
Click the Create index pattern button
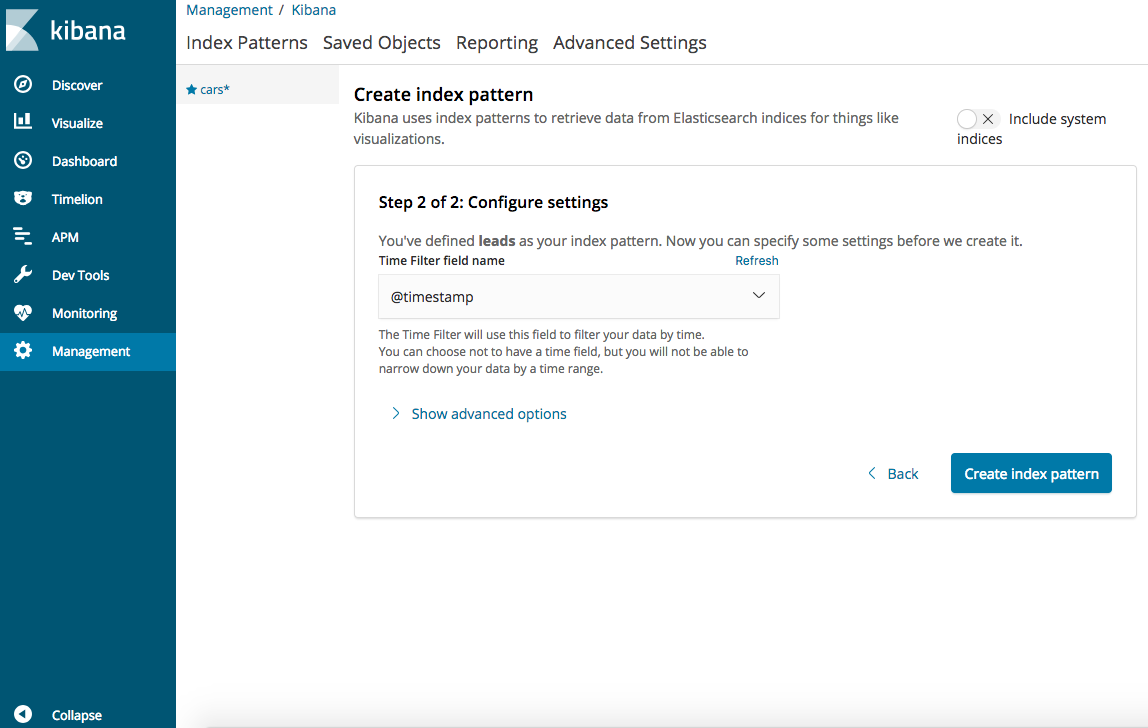1031,473
